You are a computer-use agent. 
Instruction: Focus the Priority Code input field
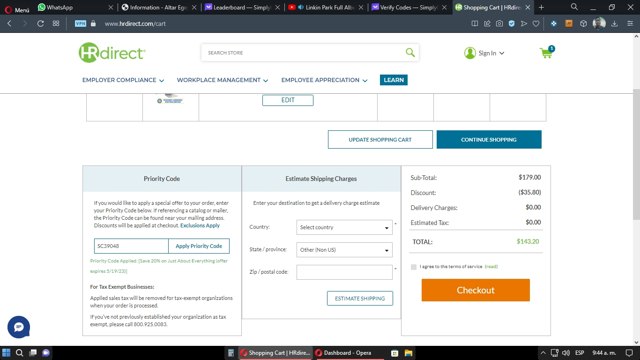click(x=131, y=246)
